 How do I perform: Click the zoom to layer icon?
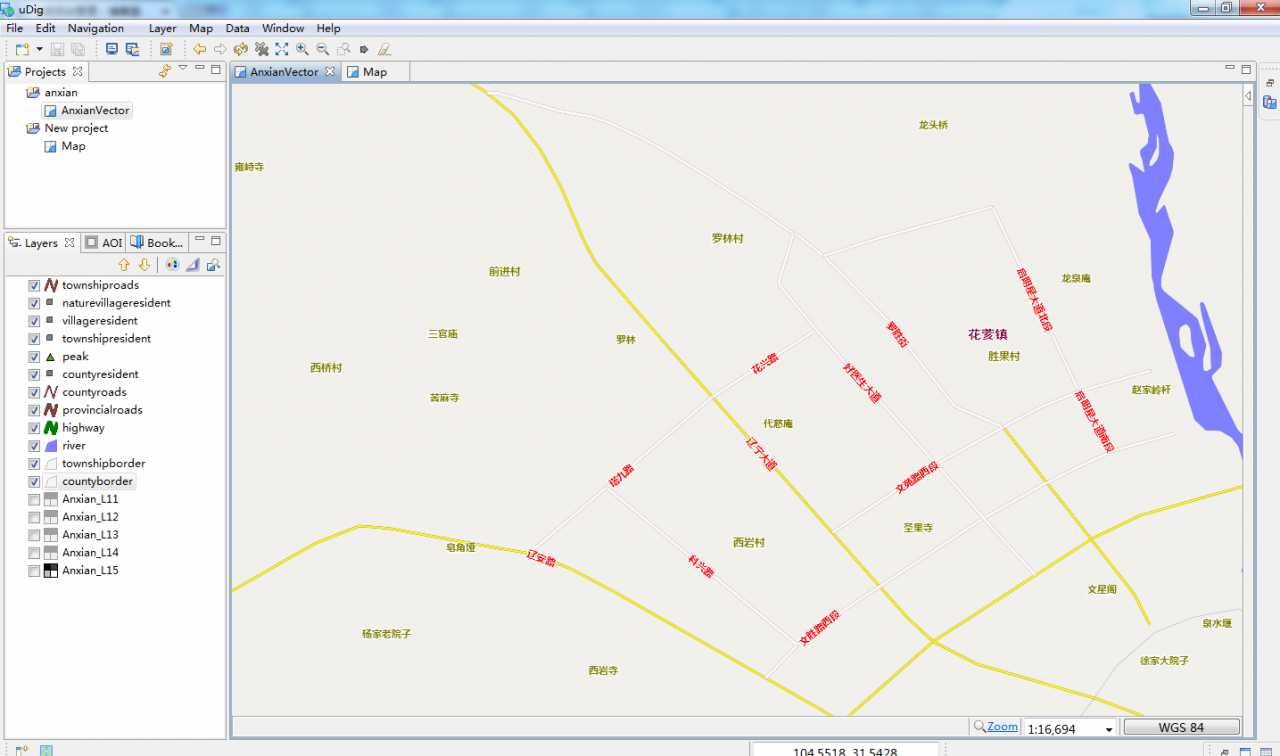213,265
